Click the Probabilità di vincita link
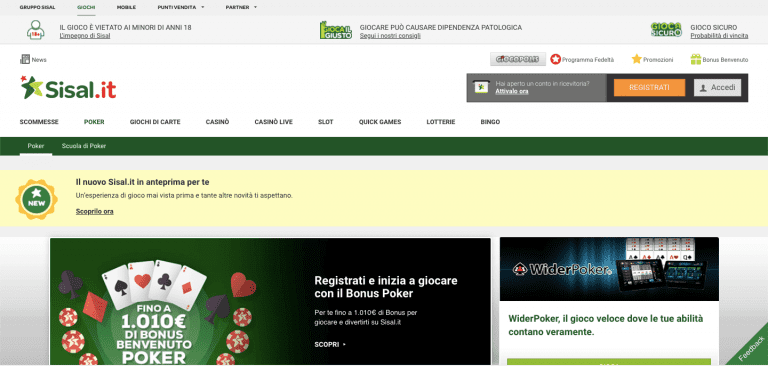Screen dimensions: 768x366 pyautogui.click(x=719, y=36)
